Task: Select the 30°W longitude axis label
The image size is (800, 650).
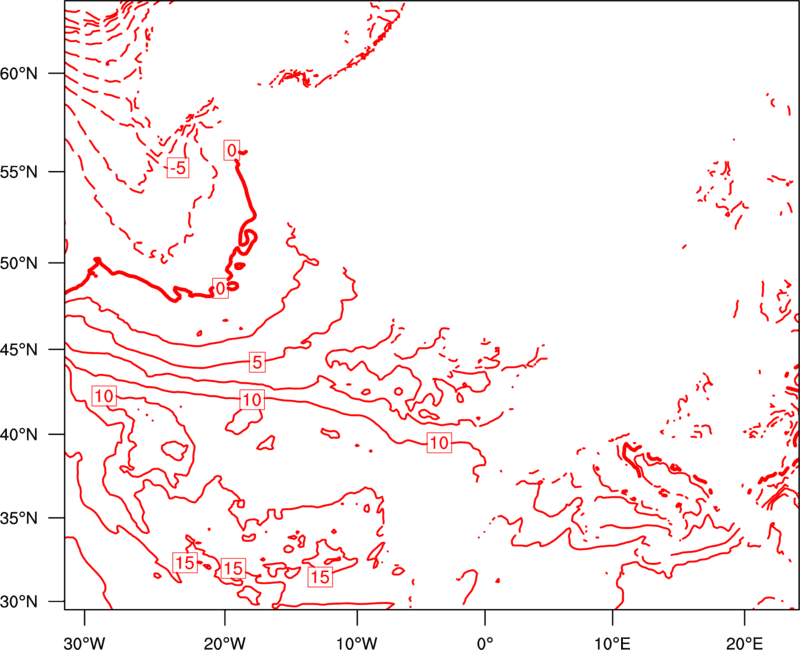Action: [x=84, y=643]
